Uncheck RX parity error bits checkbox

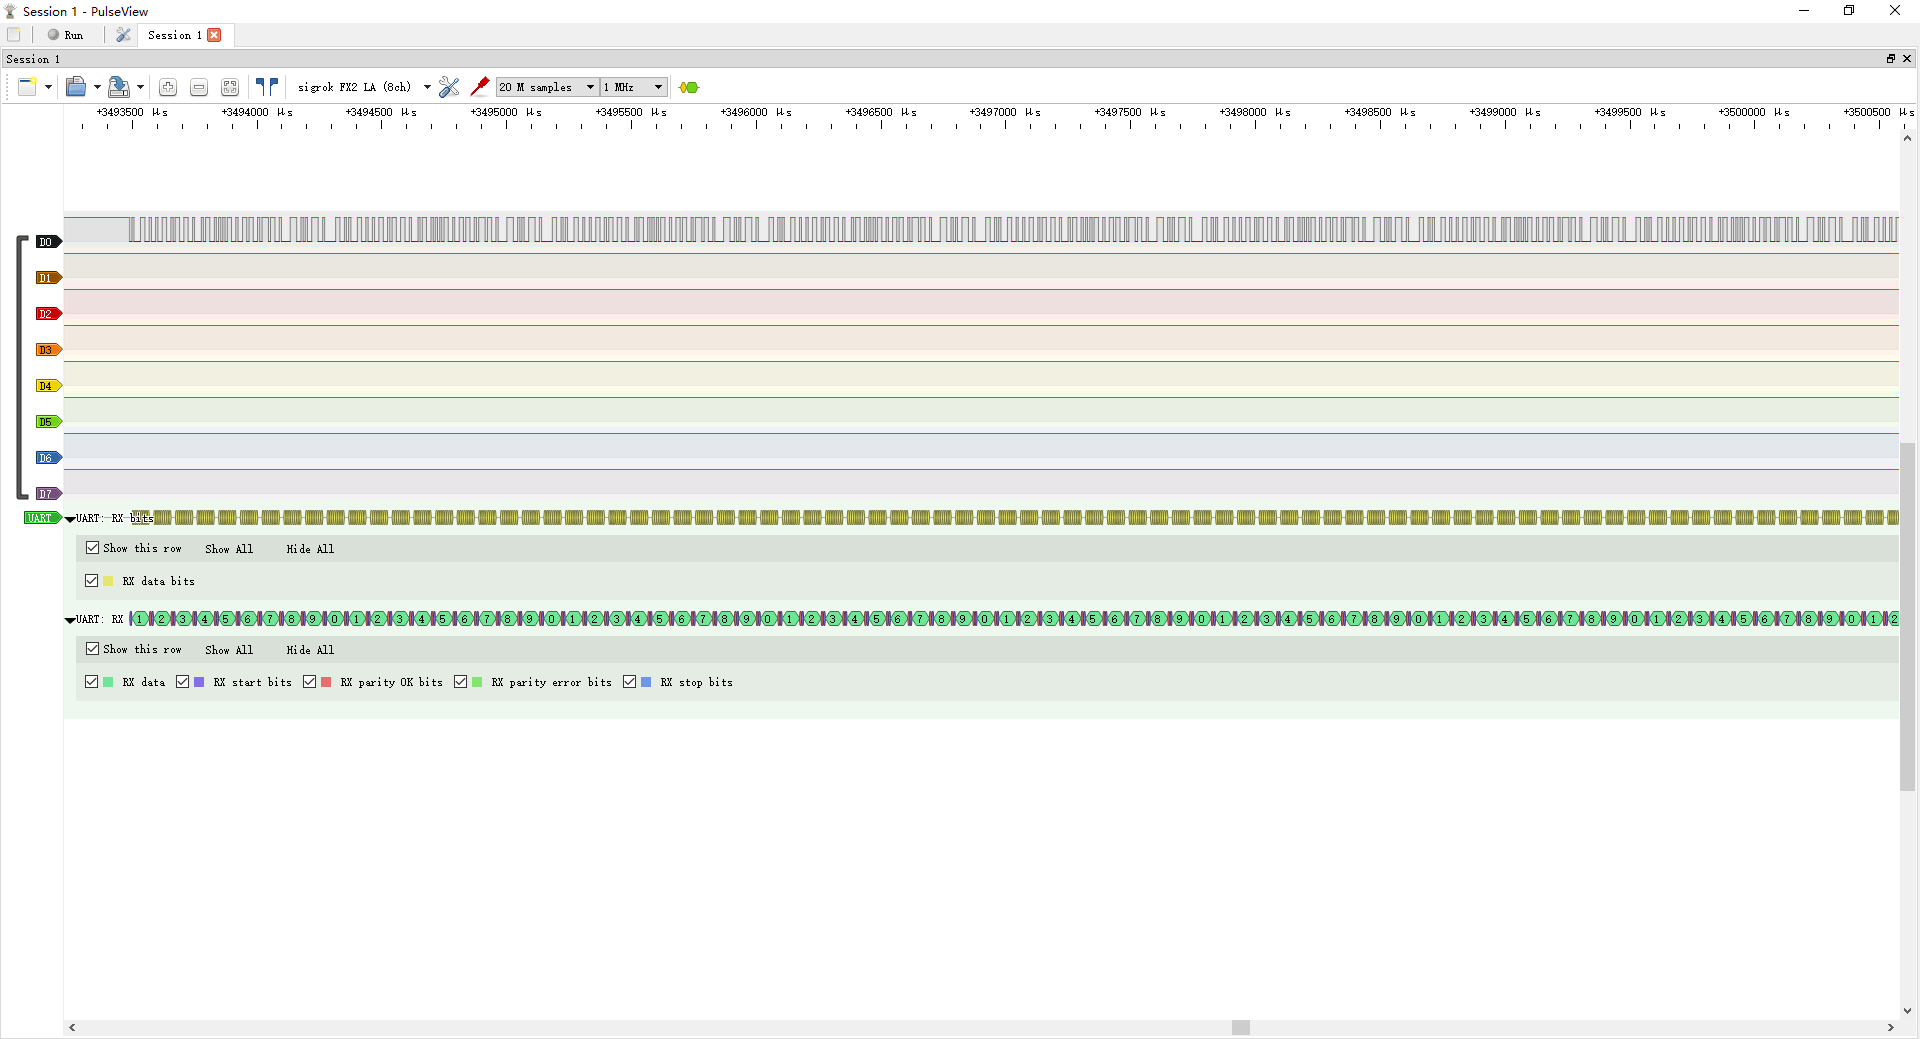click(461, 682)
